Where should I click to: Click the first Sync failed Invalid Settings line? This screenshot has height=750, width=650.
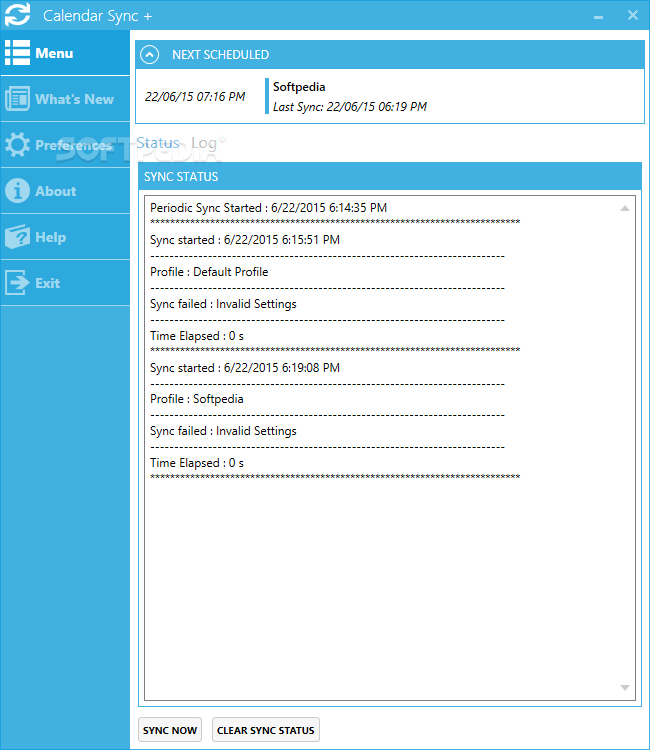coord(223,304)
